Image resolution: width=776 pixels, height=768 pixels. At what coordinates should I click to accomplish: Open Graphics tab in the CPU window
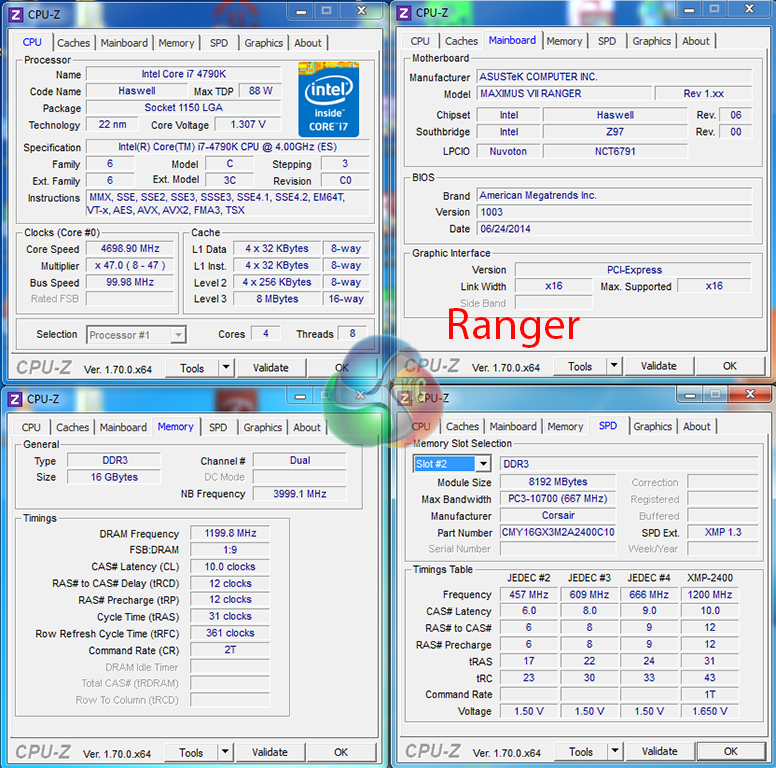point(263,43)
